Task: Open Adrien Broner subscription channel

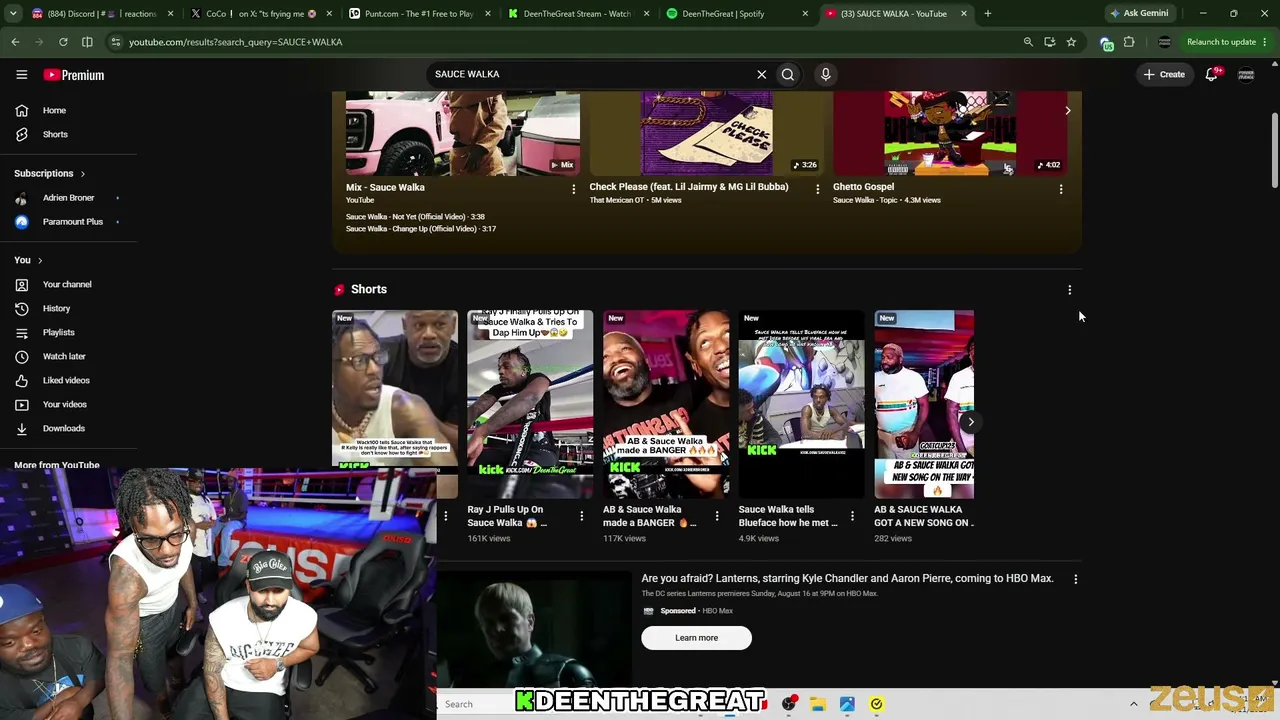Action: [x=68, y=198]
